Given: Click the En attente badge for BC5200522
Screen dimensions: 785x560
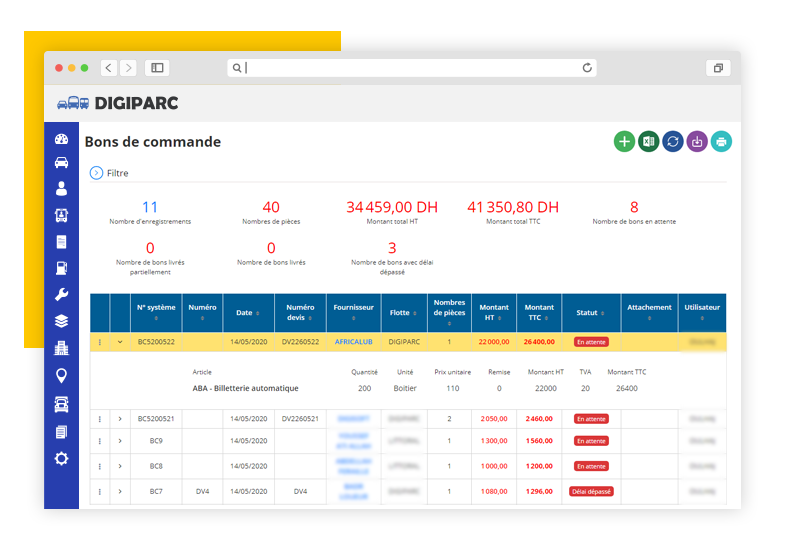Looking at the screenshot, I should point(591,342).
